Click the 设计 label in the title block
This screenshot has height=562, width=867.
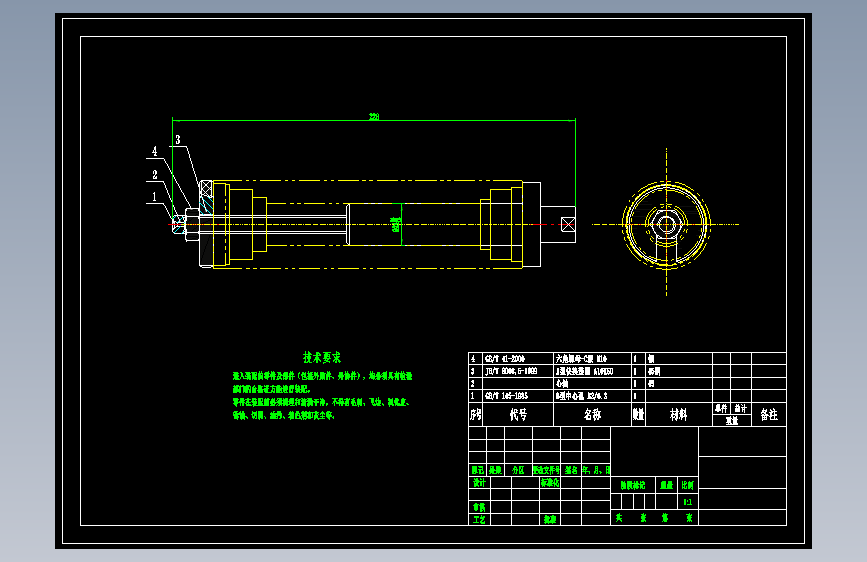point(479,482)
